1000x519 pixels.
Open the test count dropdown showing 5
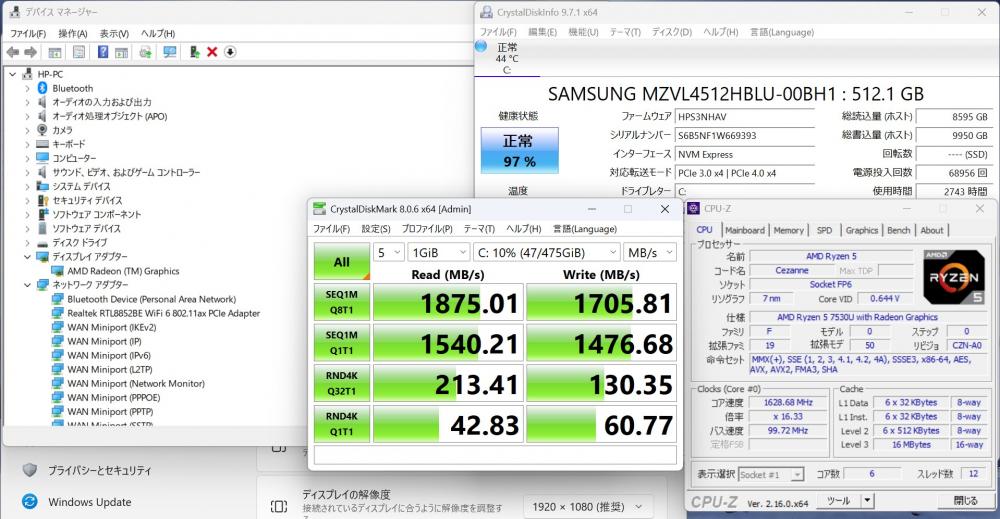(389, 252)
